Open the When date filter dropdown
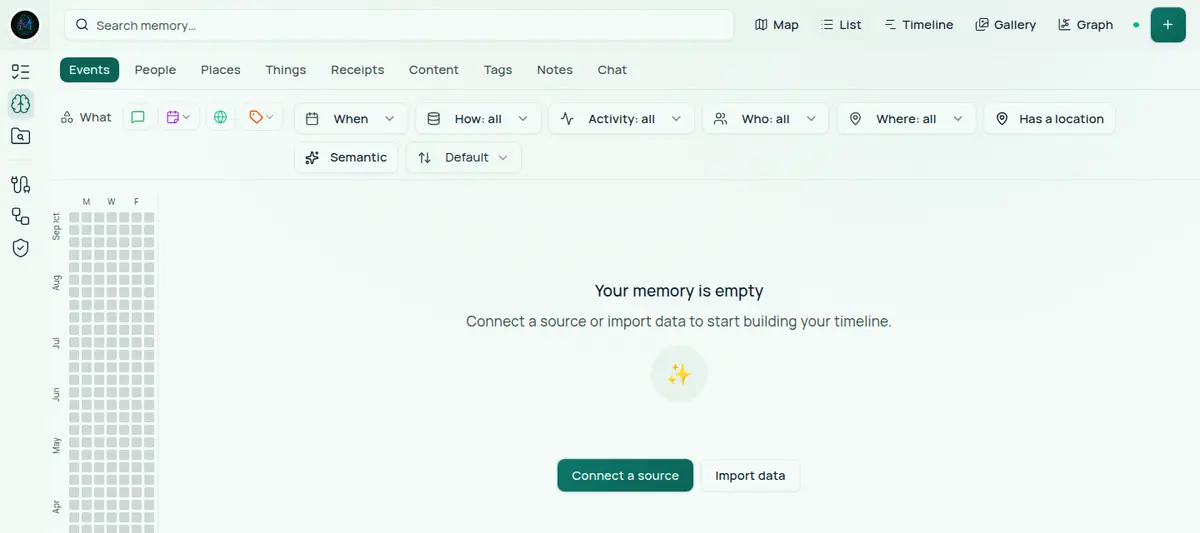The height and width of the screenshot is (533, 1200). click(351, 118)
